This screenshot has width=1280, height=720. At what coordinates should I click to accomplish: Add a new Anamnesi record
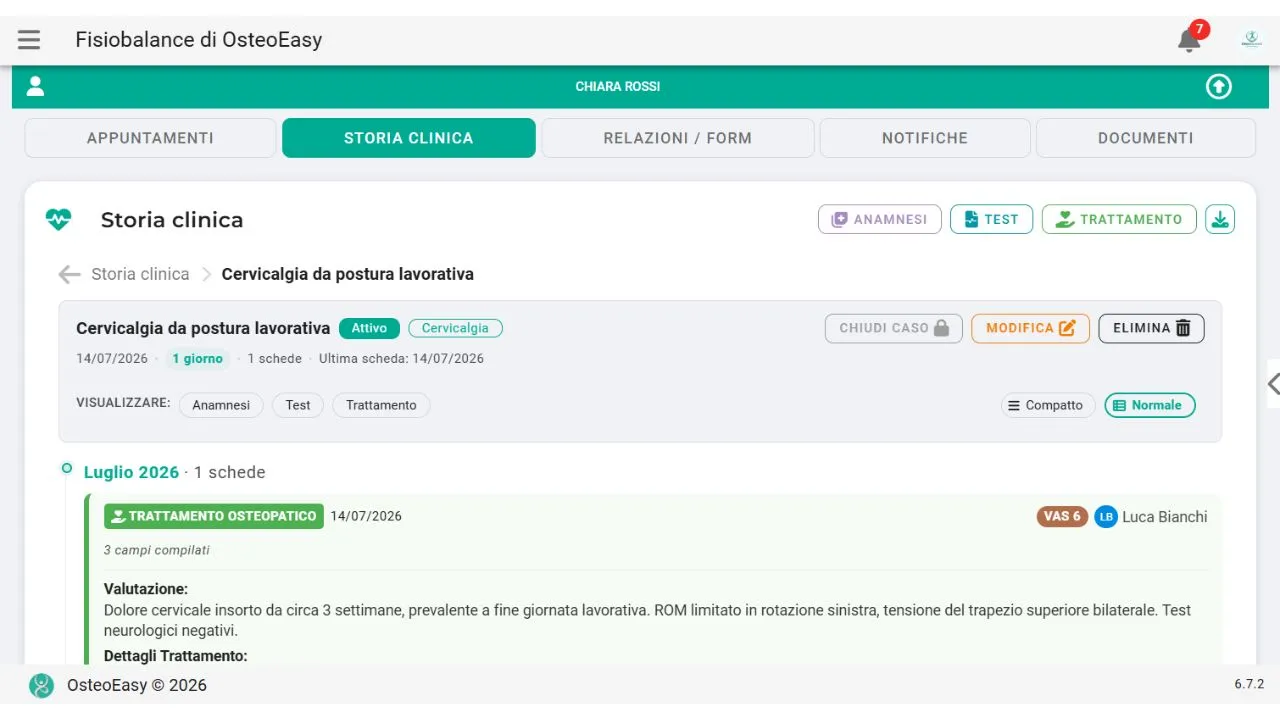click(x=879, y=219)
